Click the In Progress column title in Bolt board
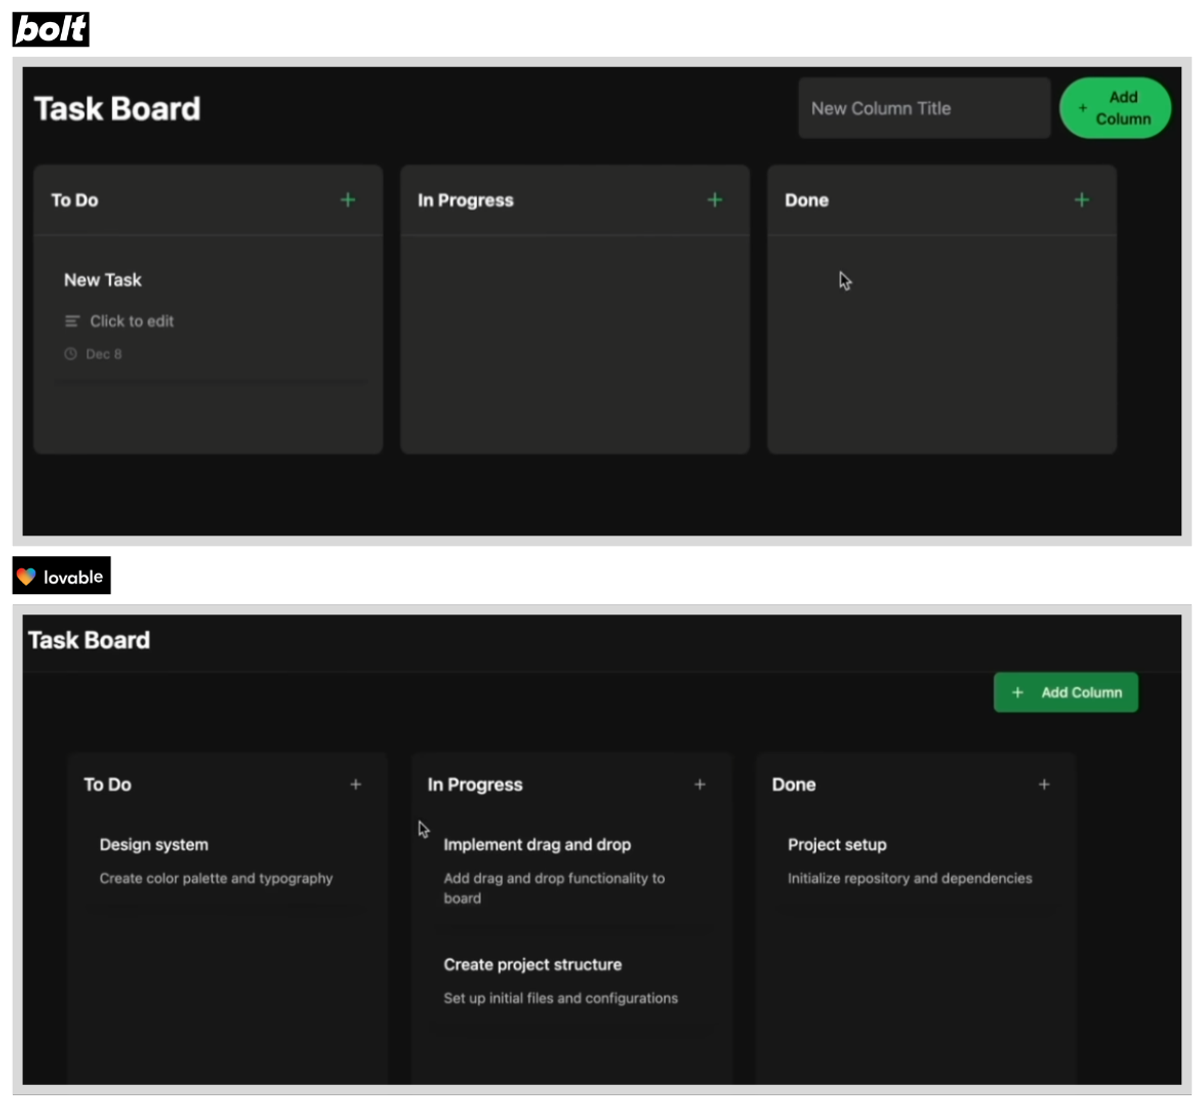 pyautogui.click(x=466, y=200)
